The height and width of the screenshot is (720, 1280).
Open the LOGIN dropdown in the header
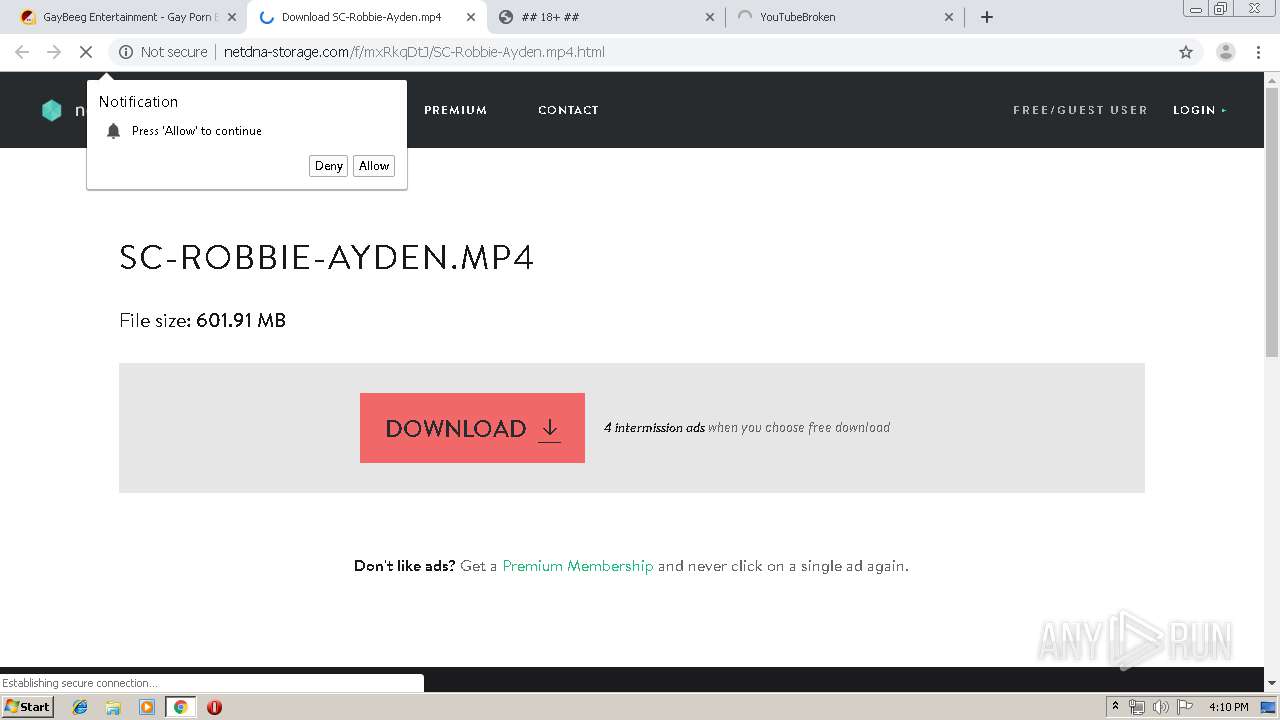point(1199,110)
